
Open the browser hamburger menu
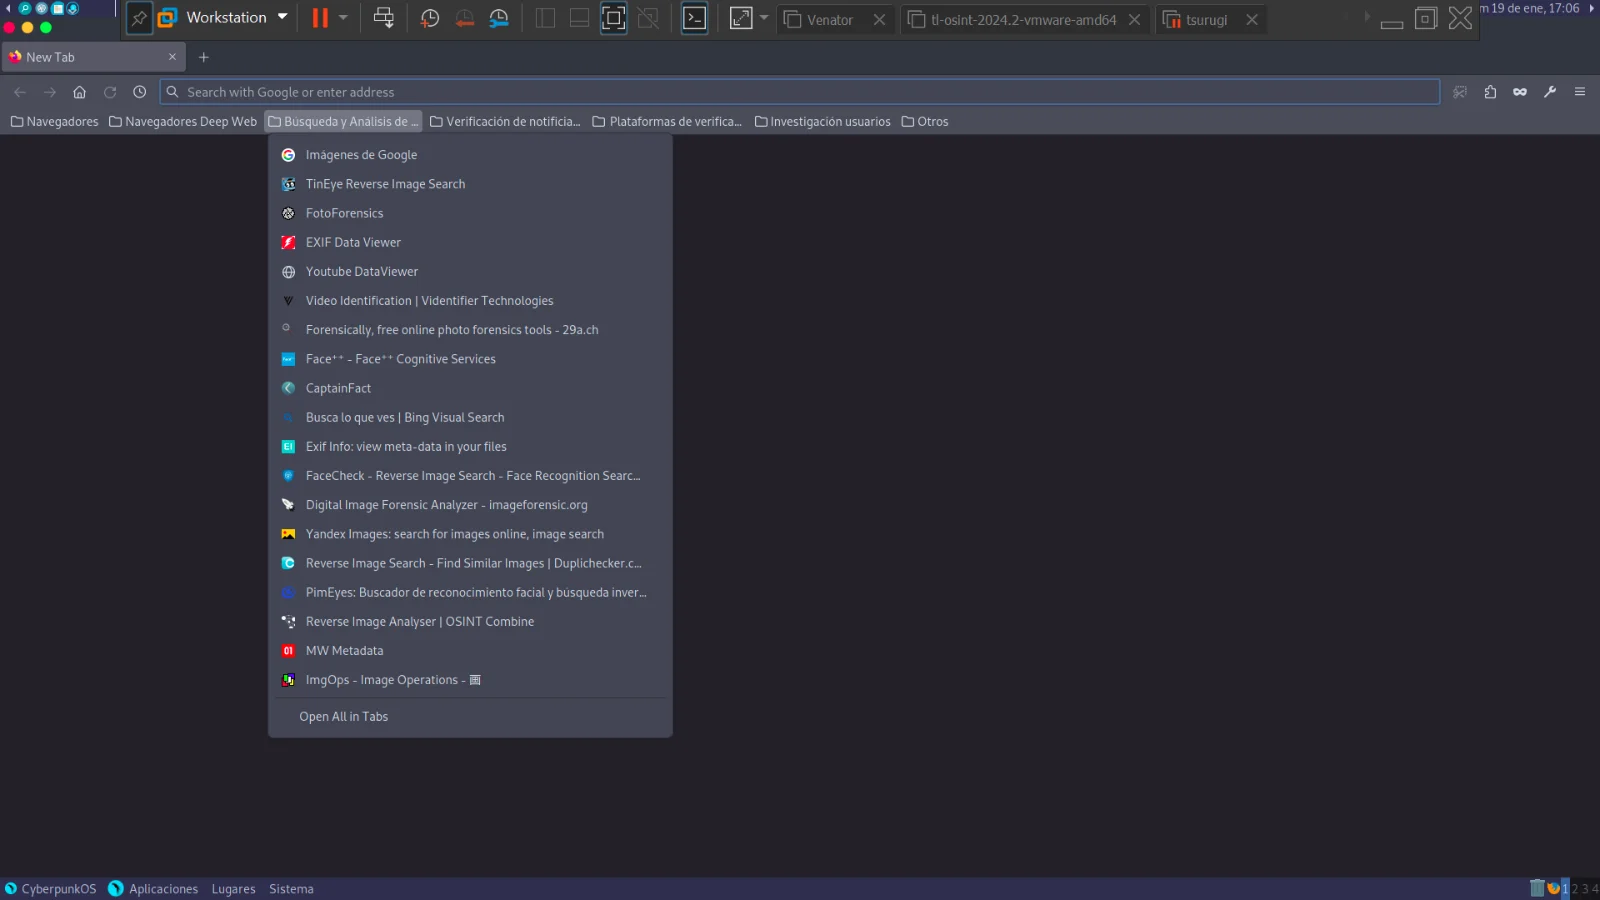[x=1580, y=92]
